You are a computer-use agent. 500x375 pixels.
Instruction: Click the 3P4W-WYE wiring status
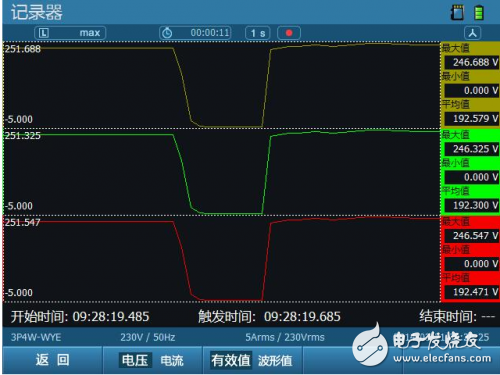point(36,337)
